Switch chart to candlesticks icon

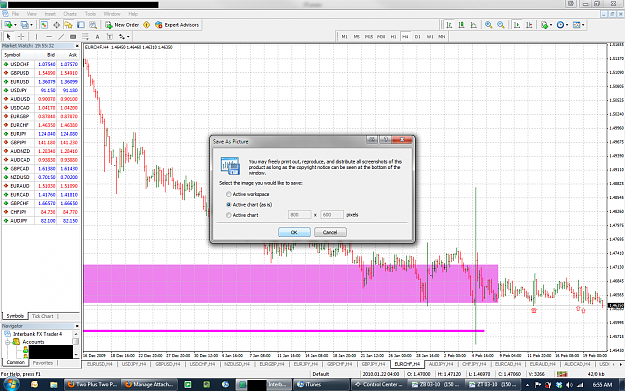click(x=462, y=25)
